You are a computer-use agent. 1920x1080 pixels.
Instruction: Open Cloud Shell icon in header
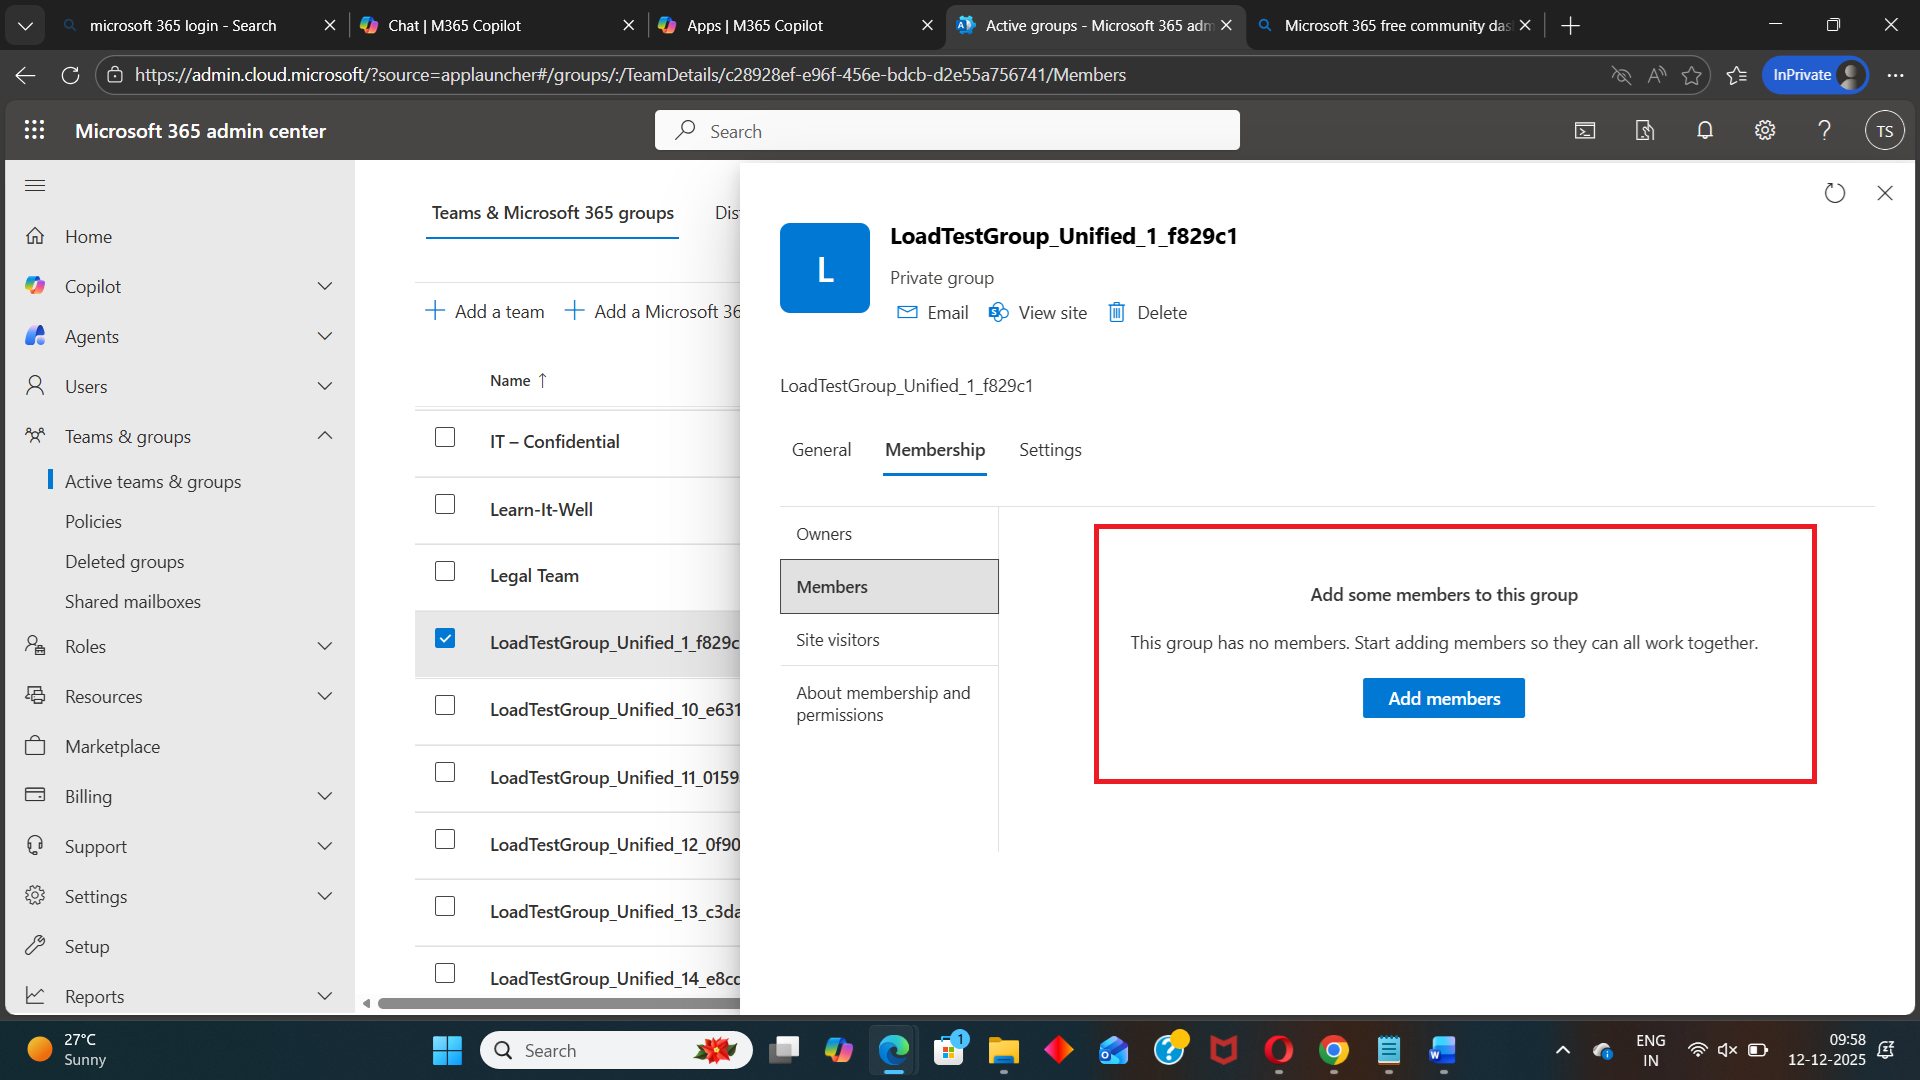click(1585, 130)
